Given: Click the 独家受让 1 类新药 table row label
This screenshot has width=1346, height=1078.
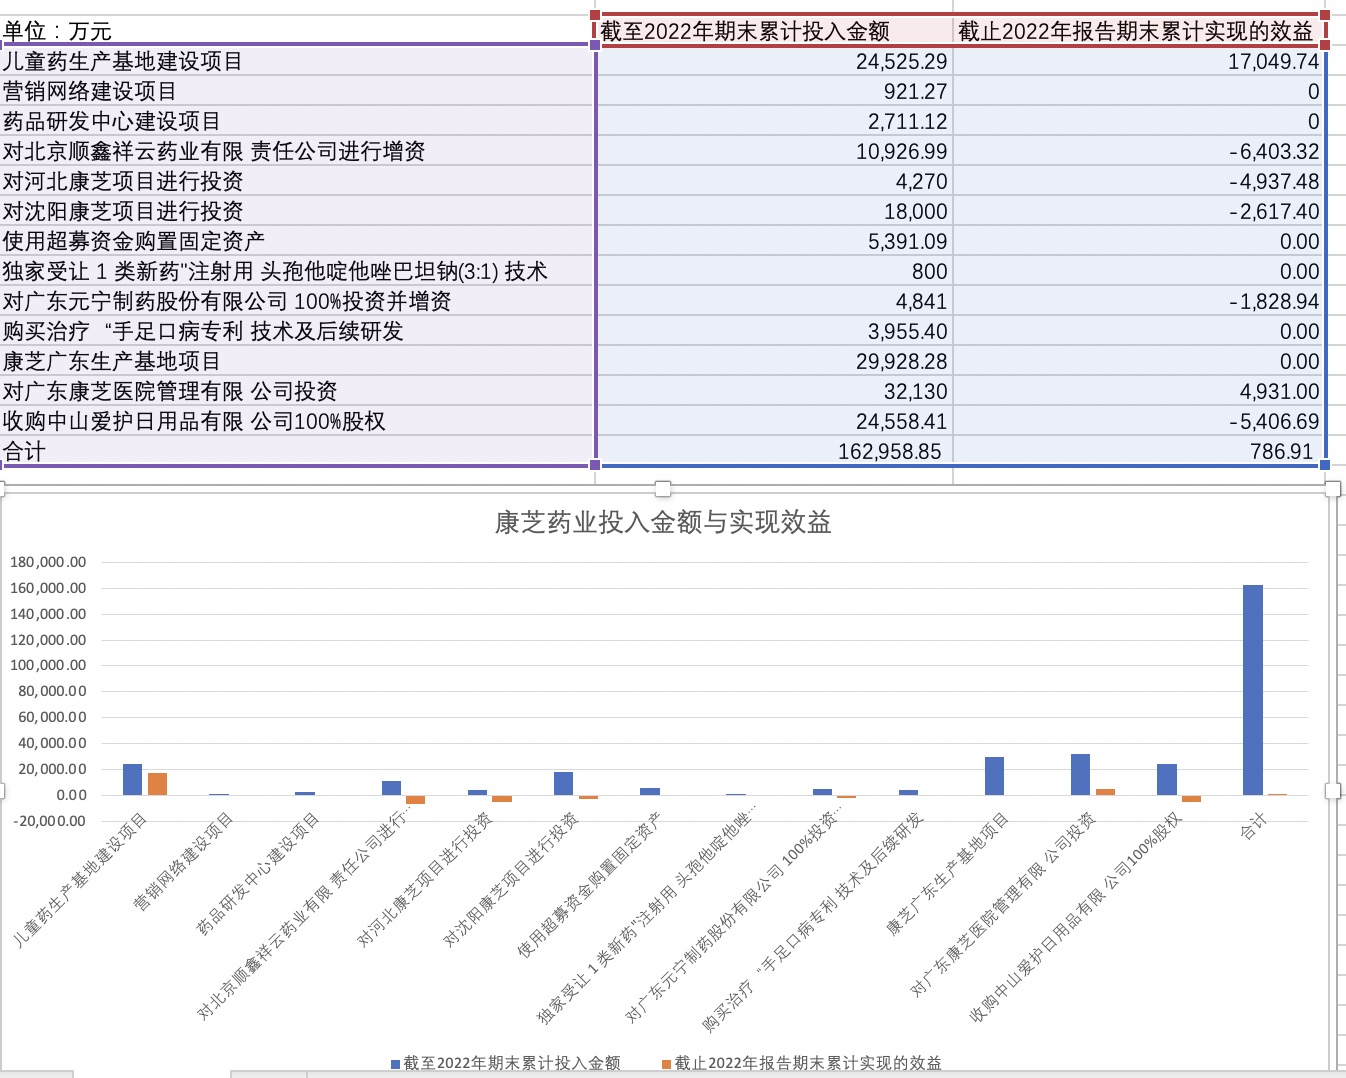Looking at the screenshot, I should point(297,271).
